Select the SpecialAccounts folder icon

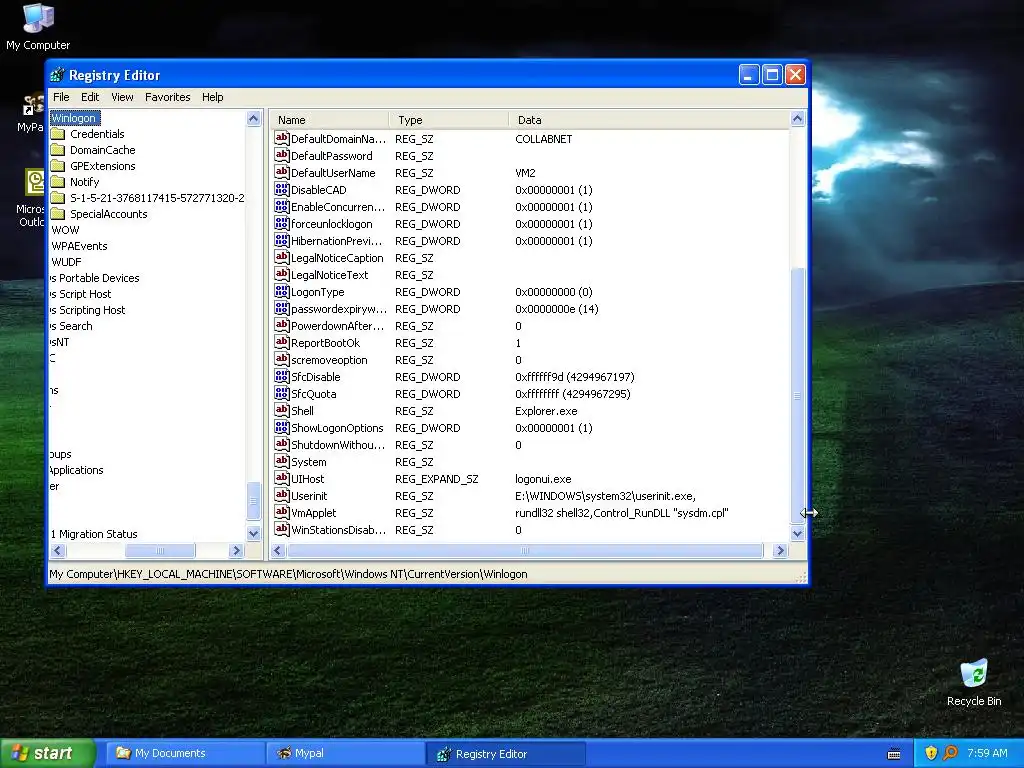pyautogui.click(x=58, y=214)
